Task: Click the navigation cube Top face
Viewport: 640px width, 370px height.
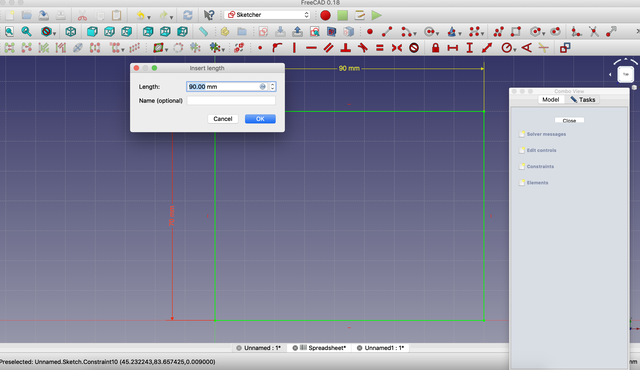Action: click(x=625, y=74)
